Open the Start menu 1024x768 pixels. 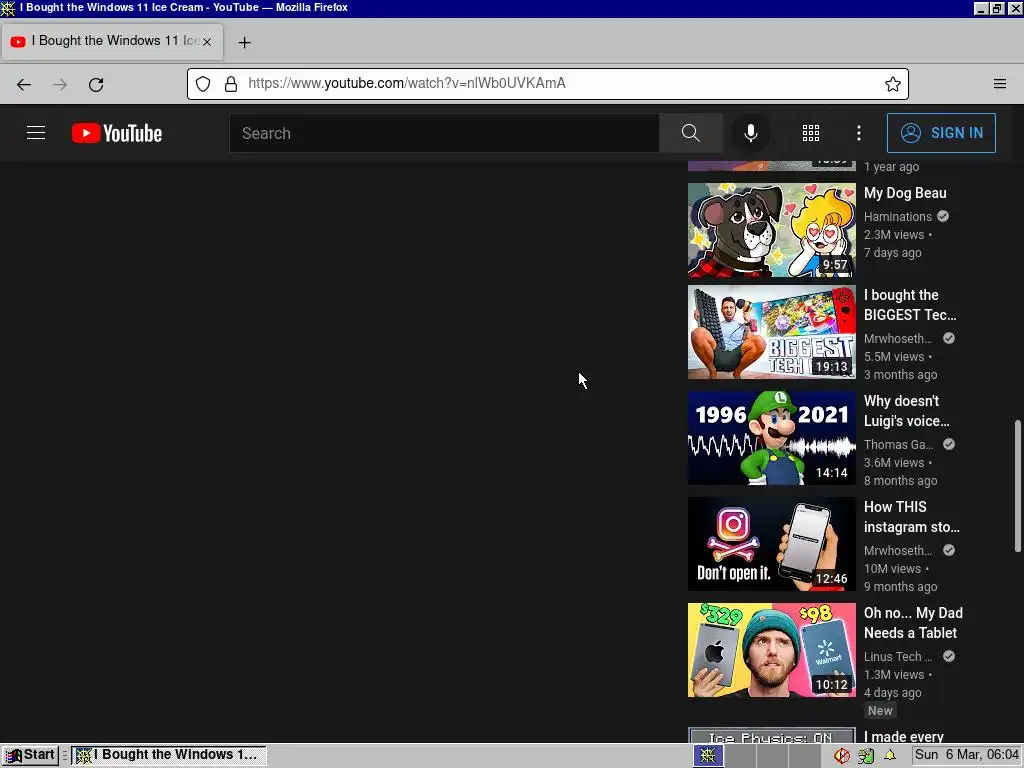(x=30, y=755)
